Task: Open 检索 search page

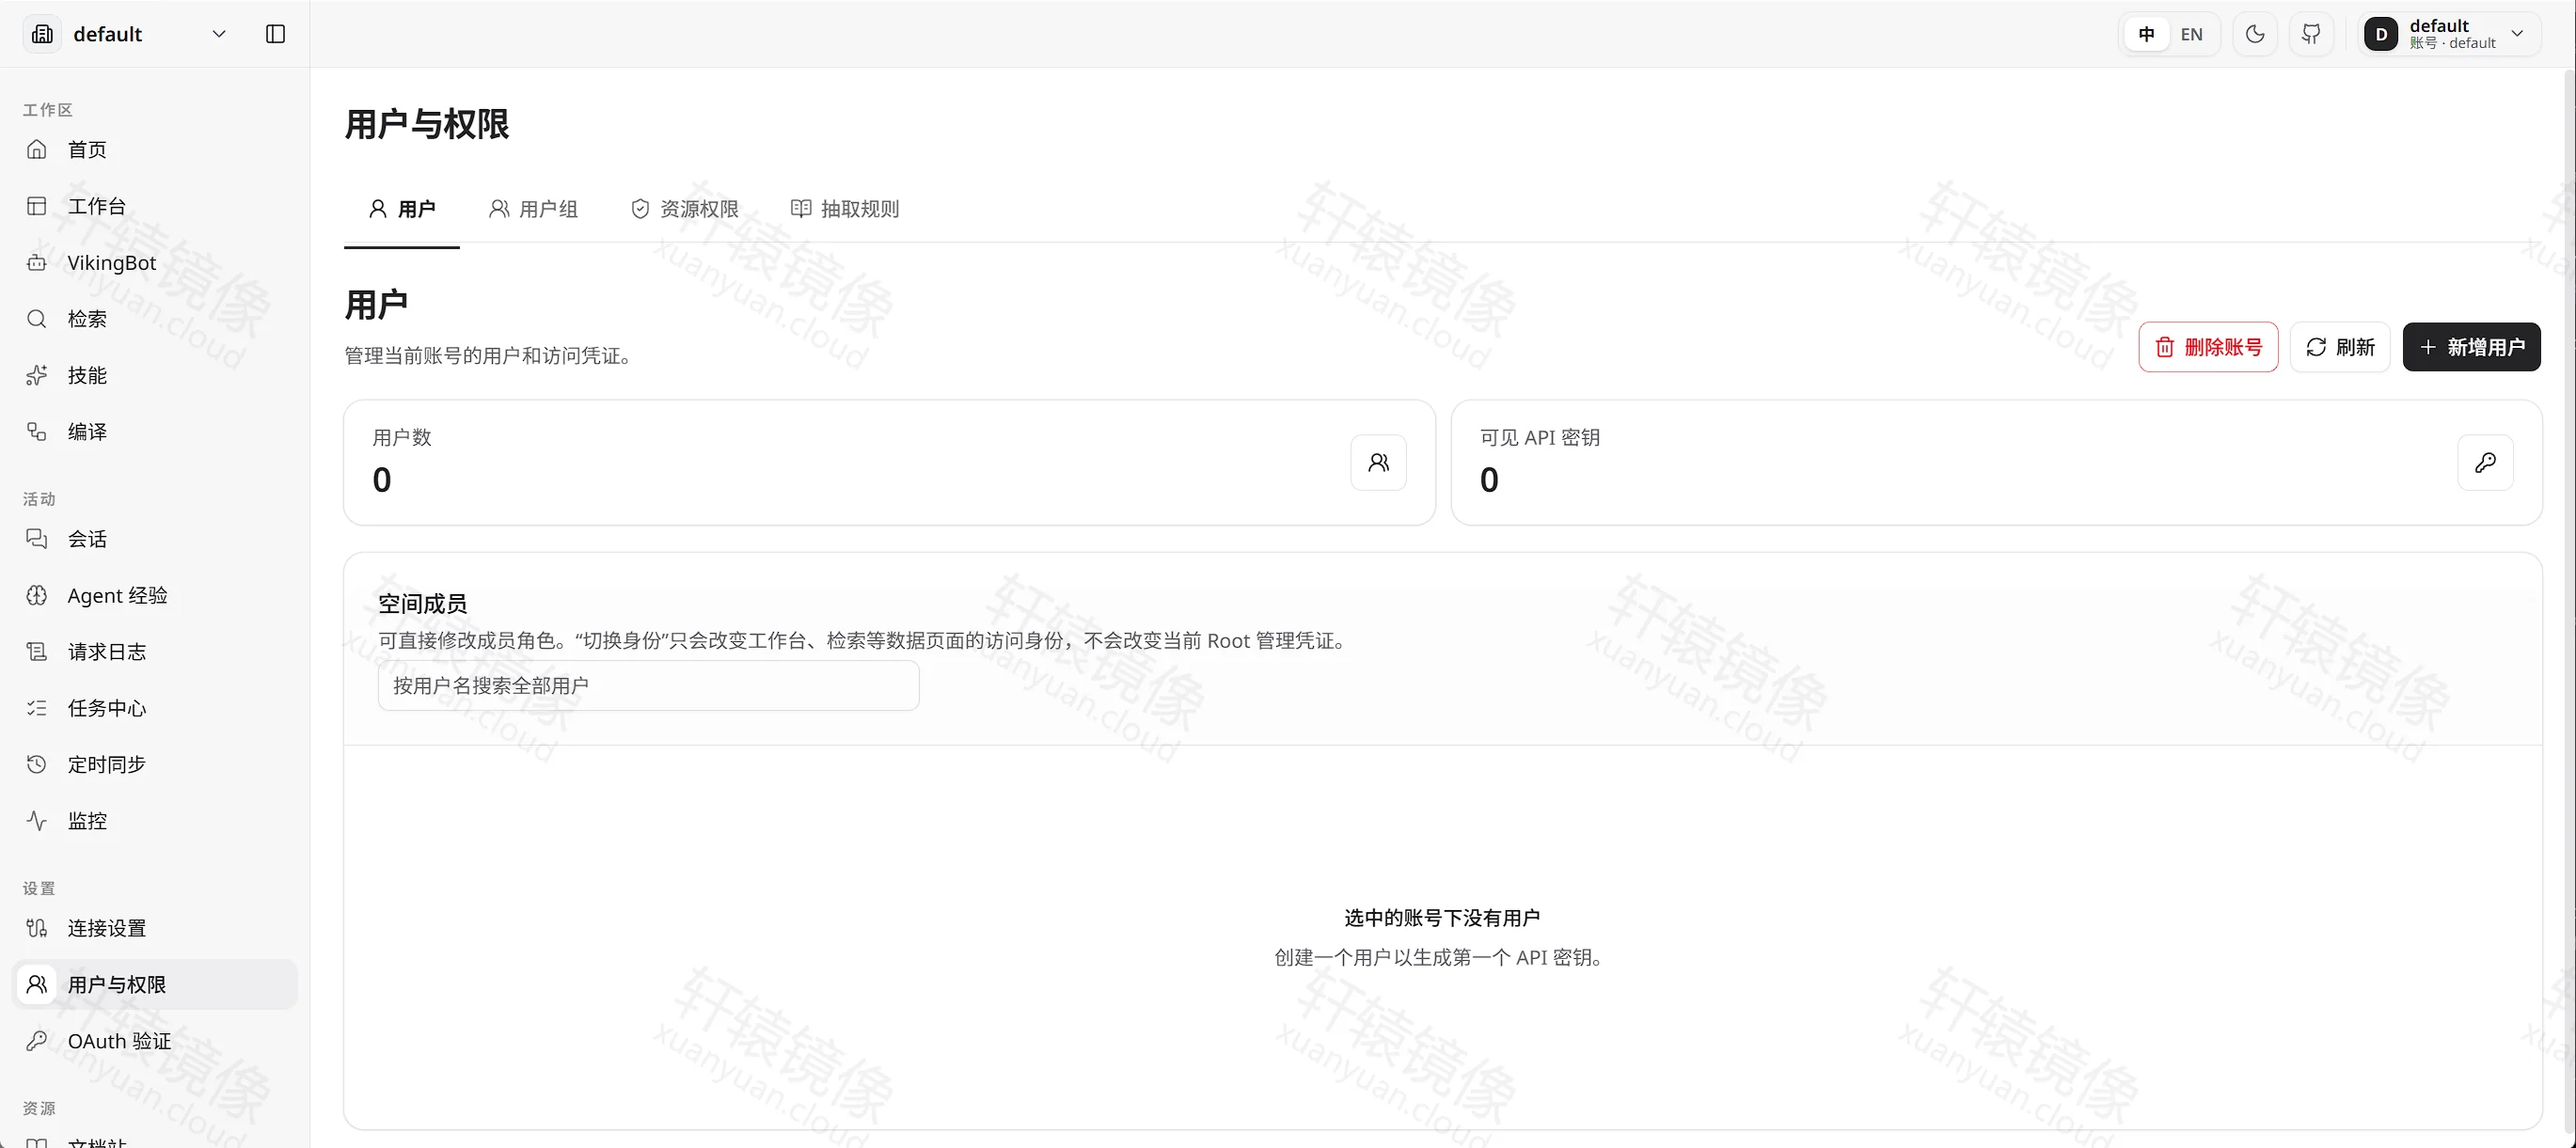Action: (155, 319)
